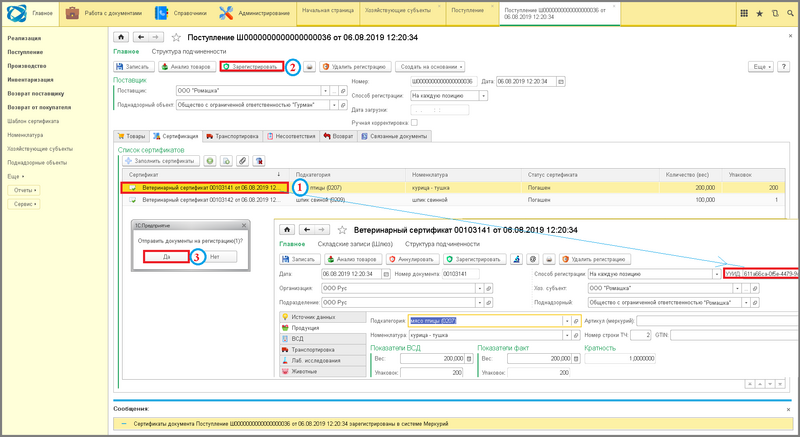The height and width of the screenshot is (437, 800).
Task: Open Связанные документы tab
Action: pos(394,136)
